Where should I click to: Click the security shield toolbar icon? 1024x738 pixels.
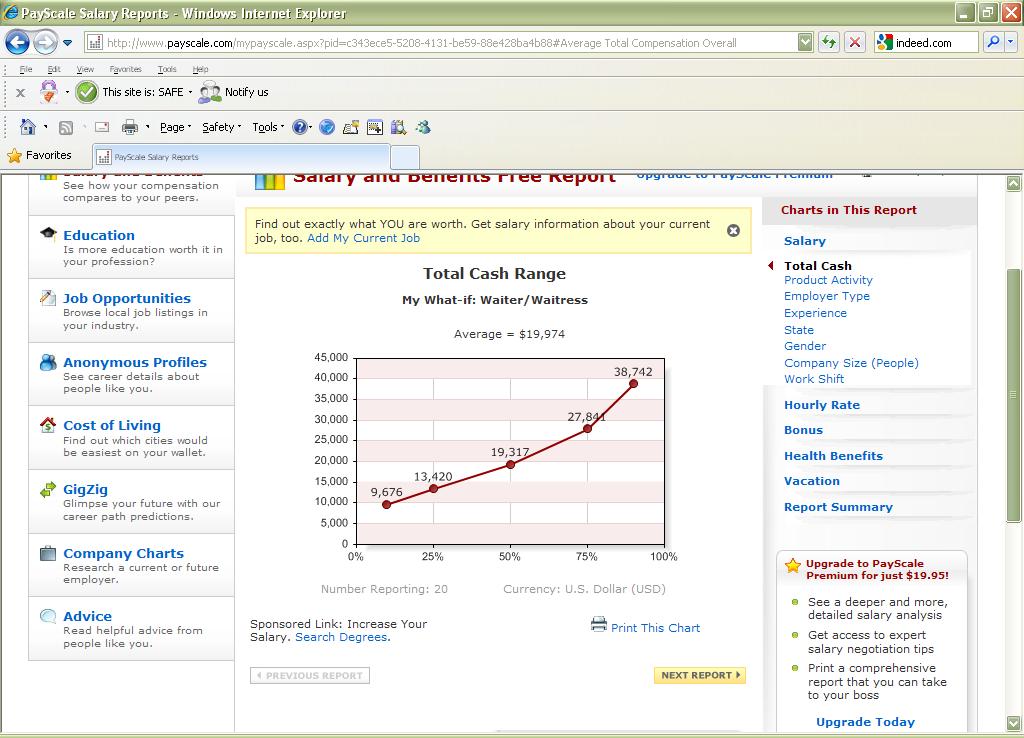click(49, 92)
